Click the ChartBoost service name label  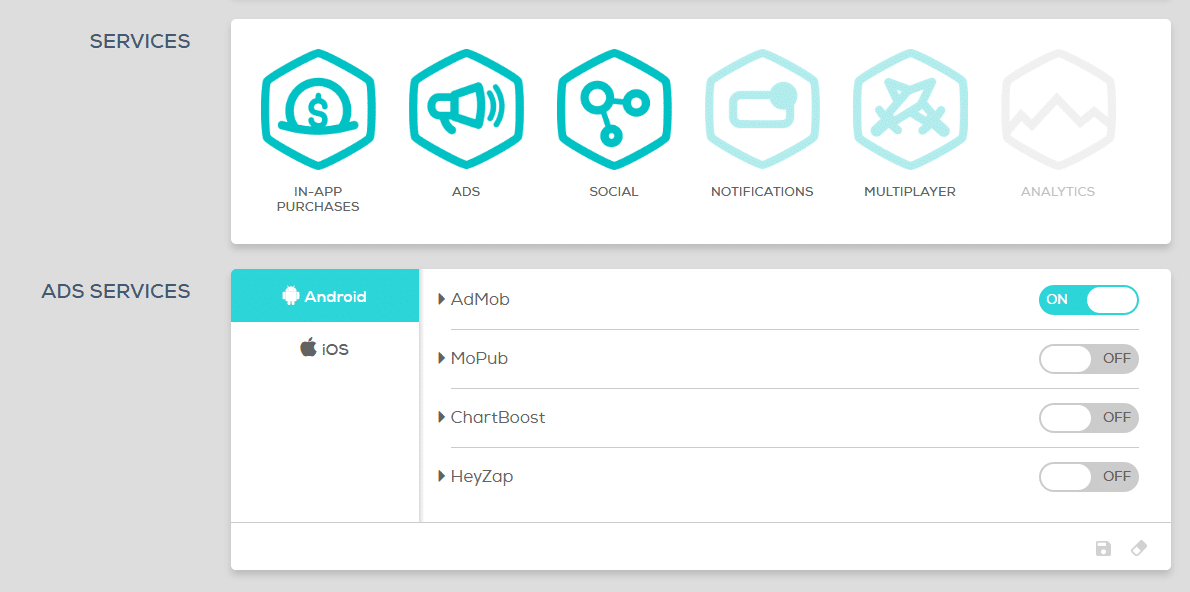498,417
